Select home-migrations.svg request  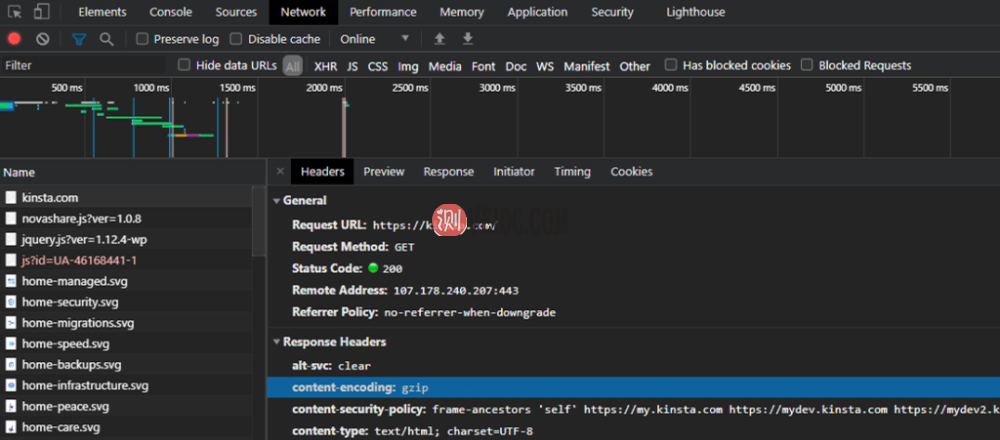pos(126,323)
